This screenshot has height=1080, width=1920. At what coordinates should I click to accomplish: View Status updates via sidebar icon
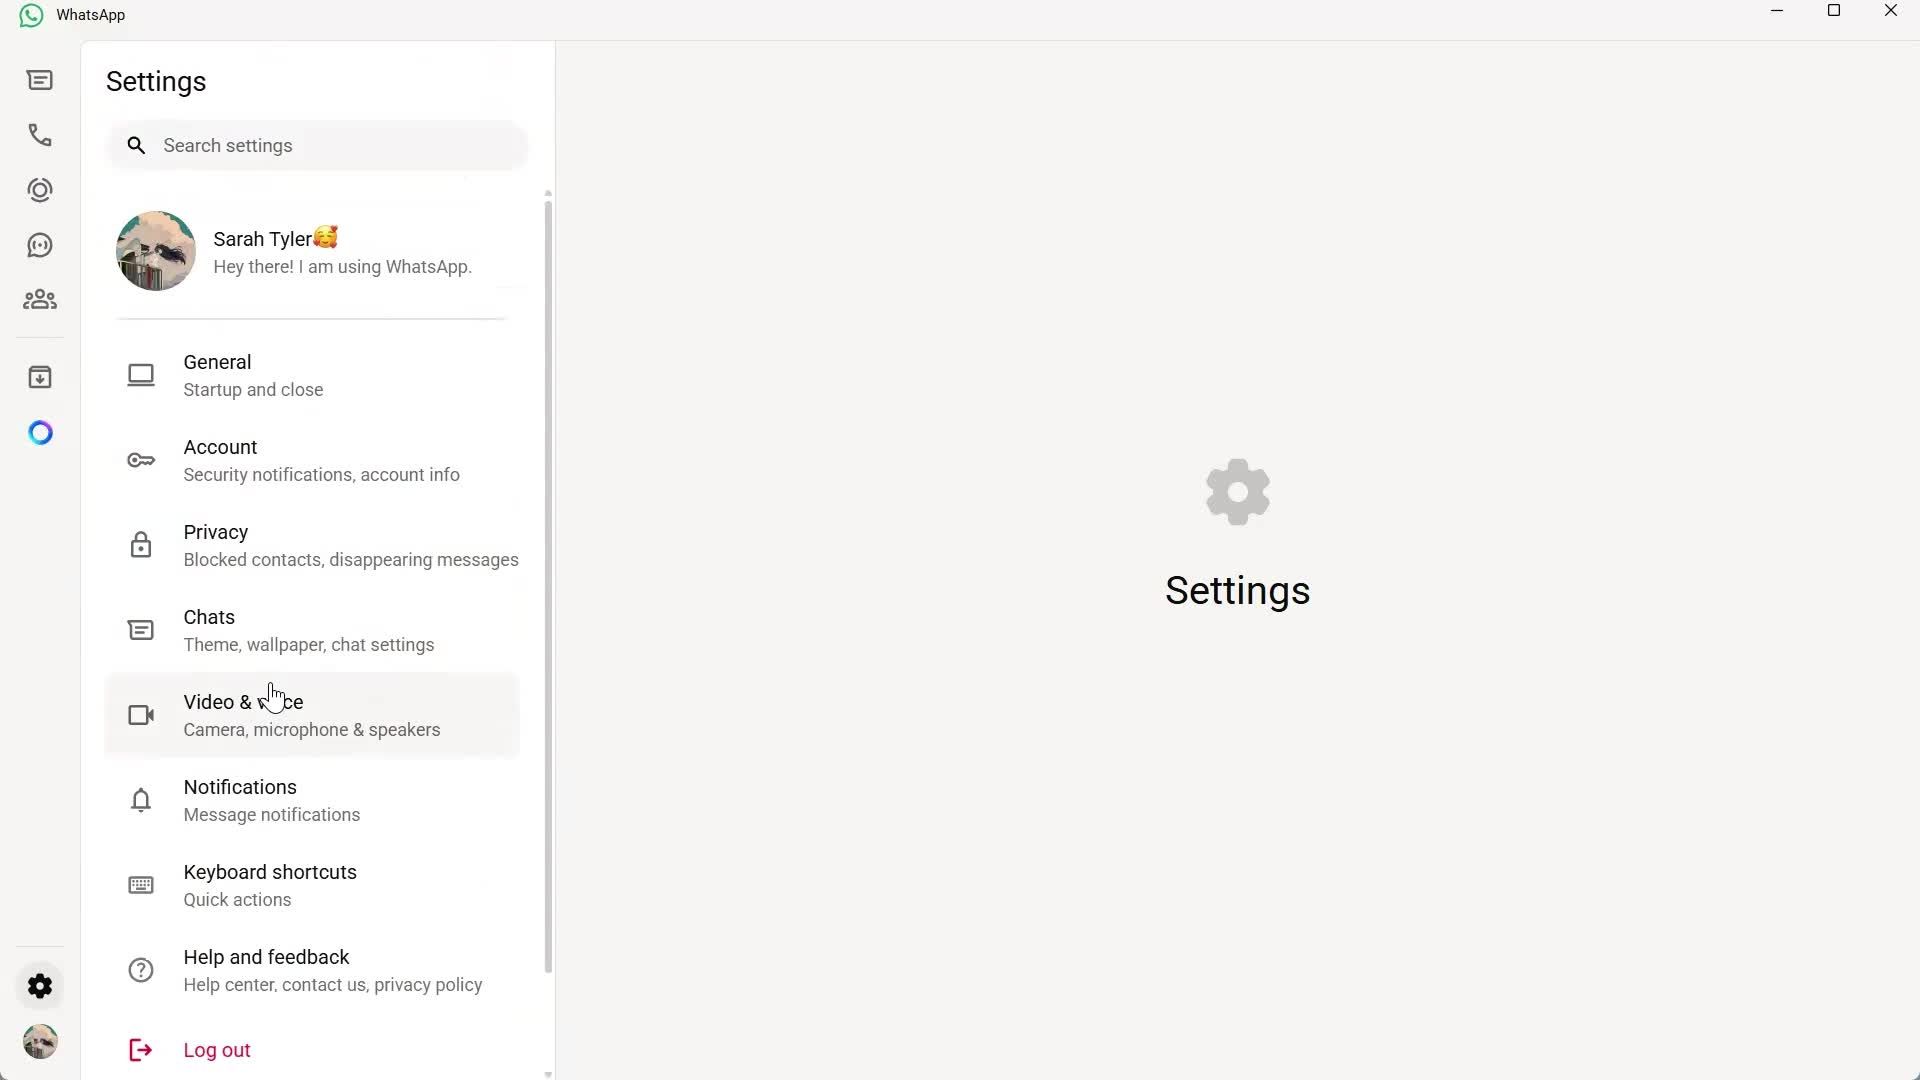[40, 190]
